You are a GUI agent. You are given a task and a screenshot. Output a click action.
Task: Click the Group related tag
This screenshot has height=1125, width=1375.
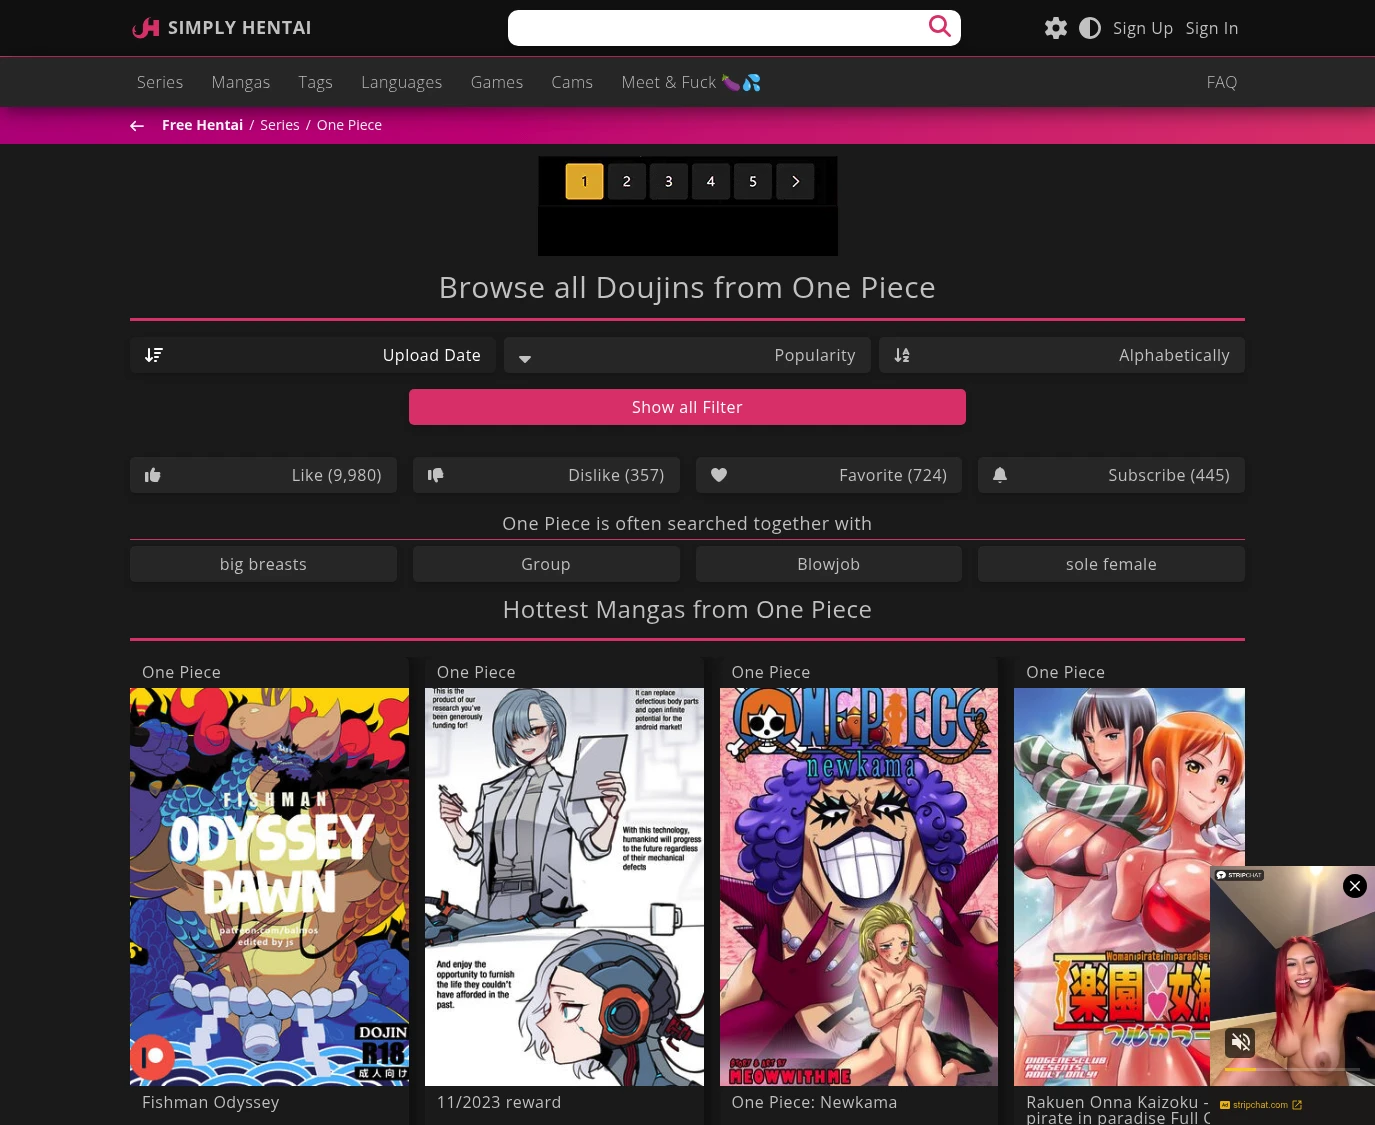pyautogui.click(x=546, y=564)
